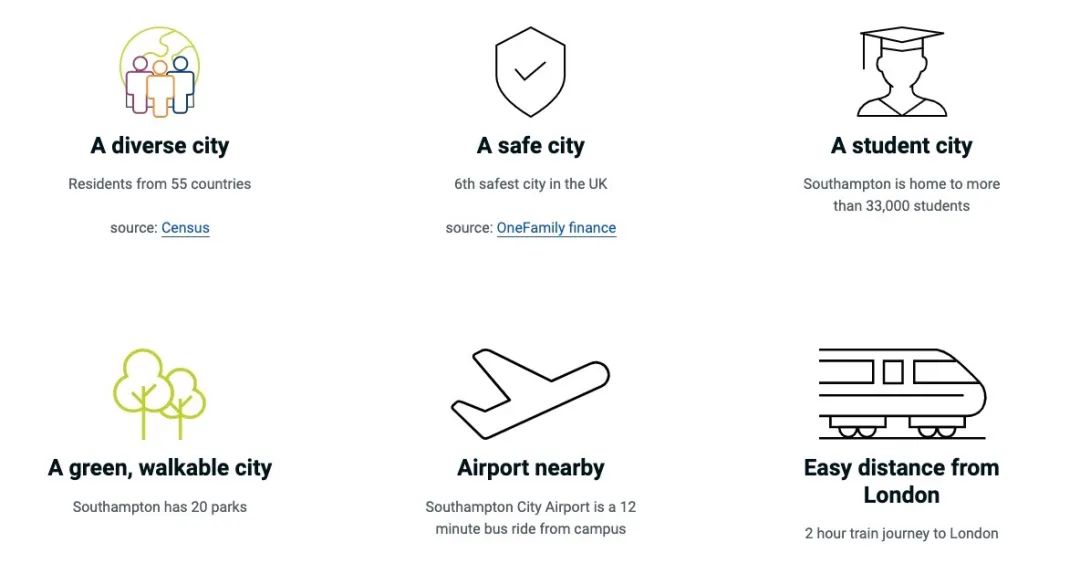Click the 'Residents from 55 countries' text
The image size is (1080, 563).
[160, 184]
